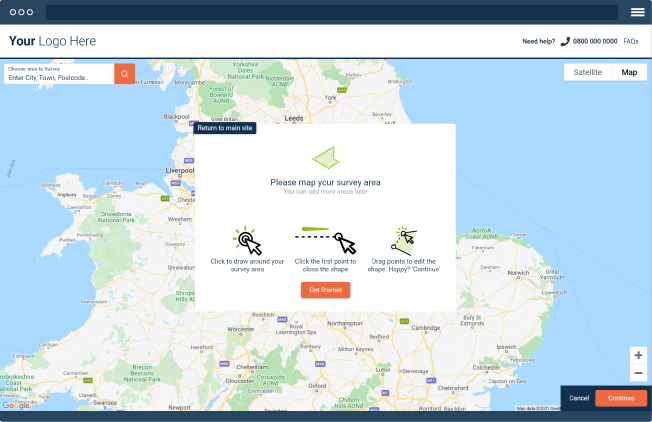Click the Blackpool label on the map

pyautogui.click(x=176, y=117)
